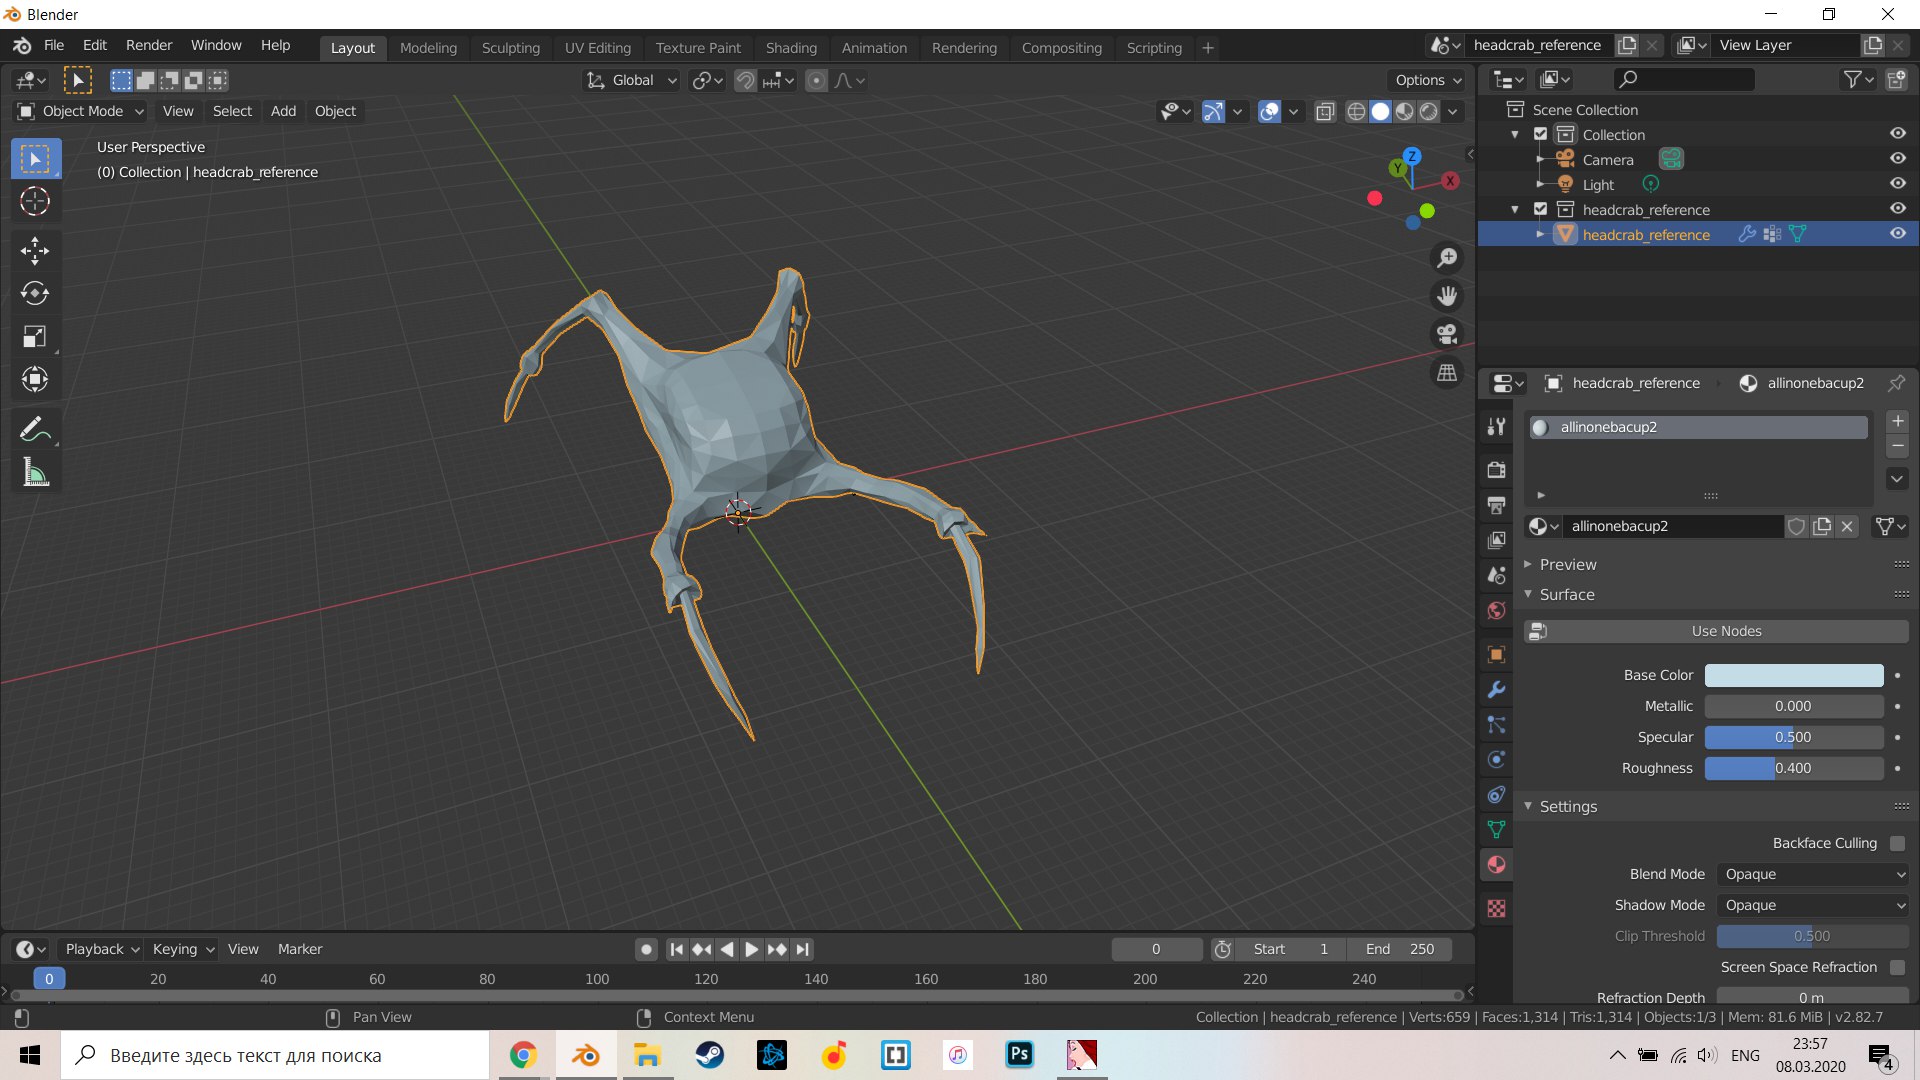
Task: Open the View Layer properties tab
Action: [x=1496, y=540]
